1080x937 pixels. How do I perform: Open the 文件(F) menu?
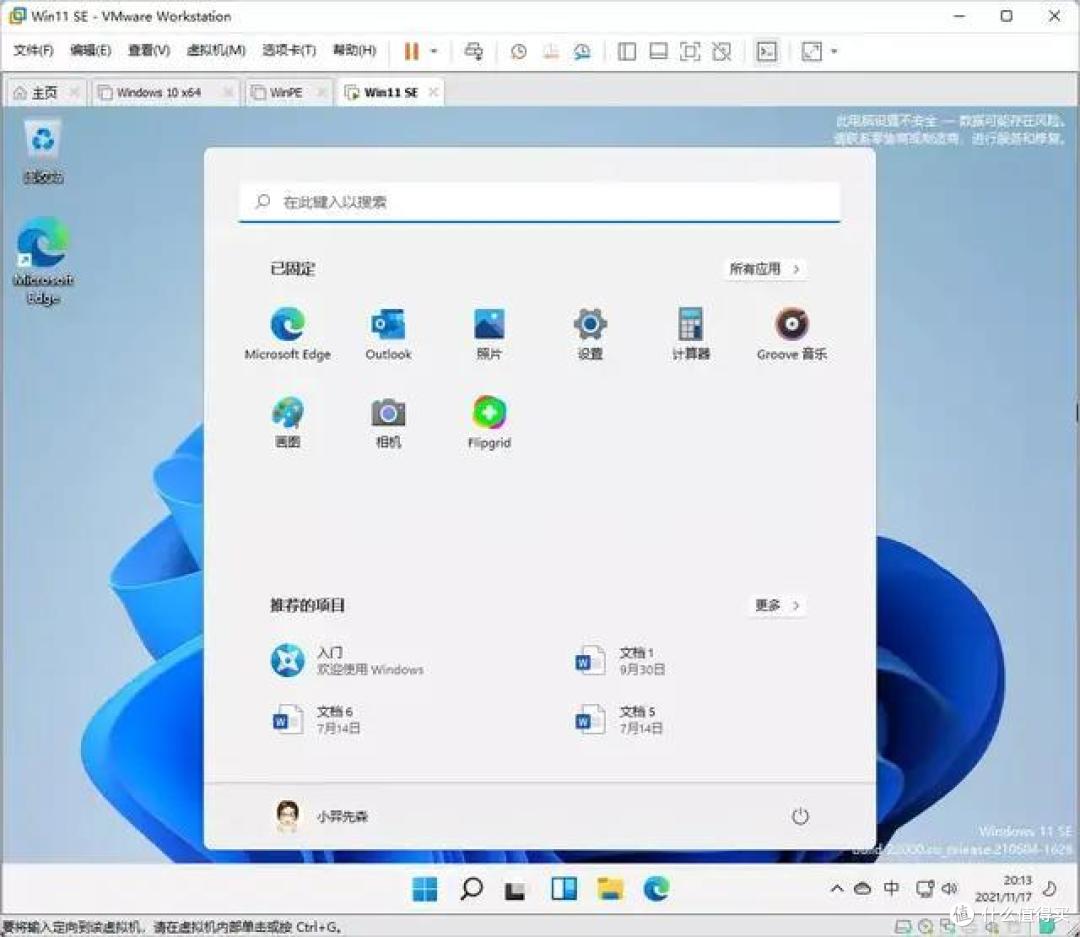click(33, 50)
